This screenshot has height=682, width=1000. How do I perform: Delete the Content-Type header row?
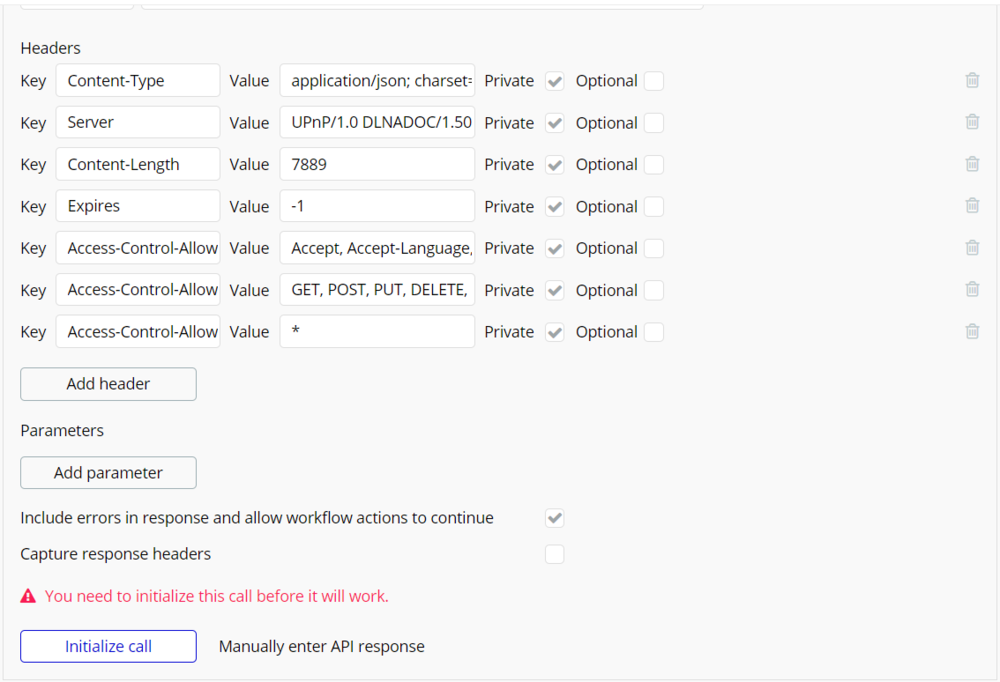(972, 80)
